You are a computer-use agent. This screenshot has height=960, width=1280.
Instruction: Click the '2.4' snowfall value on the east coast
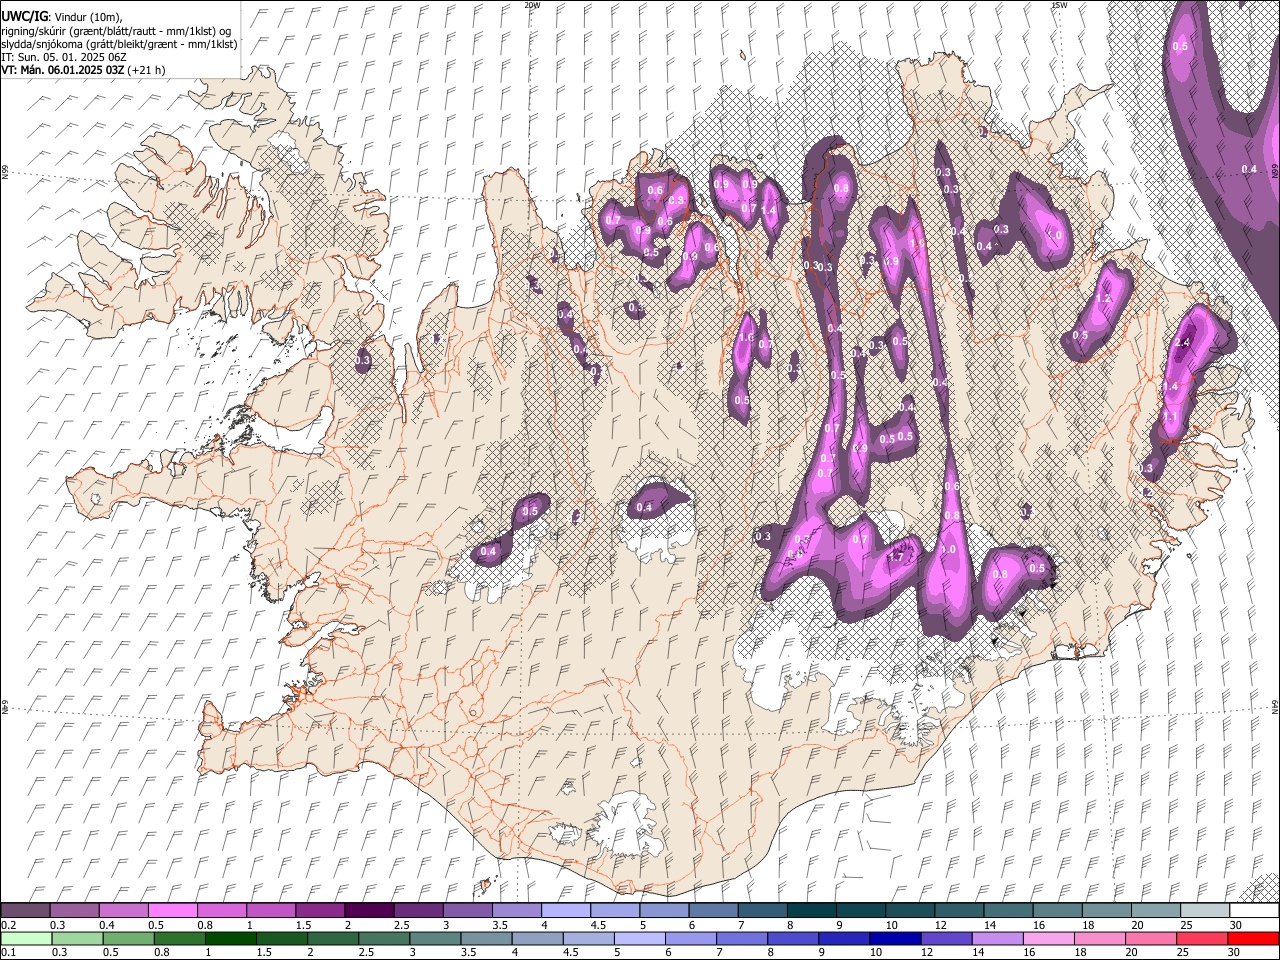1183,343
